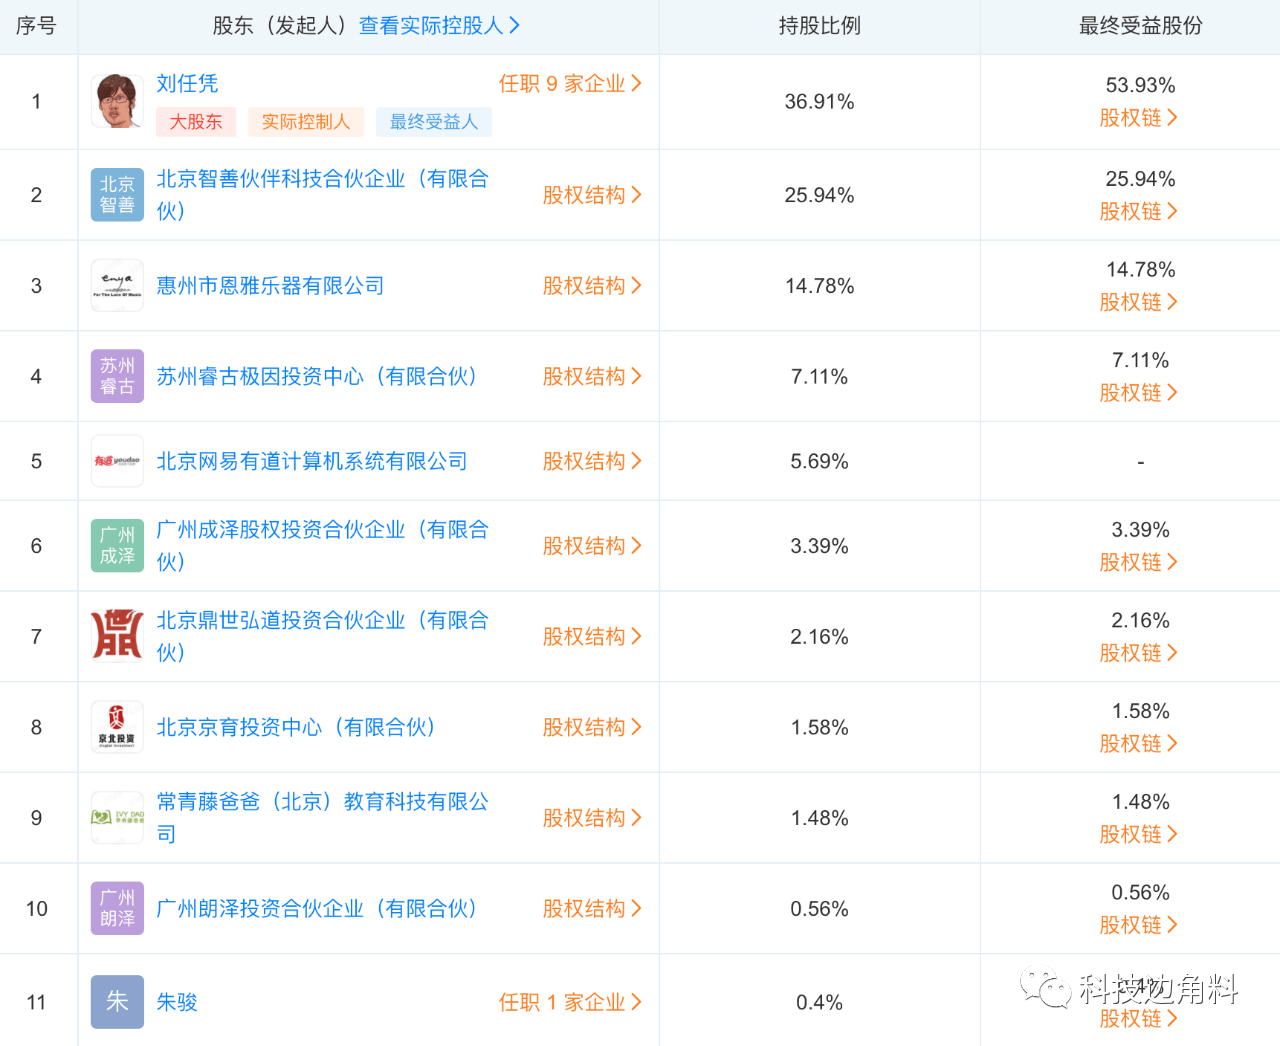Click the 鼎世弘道 red 鼎 logo icon
The height and width of the screenshot is (1046, 1280).
(117, 636)
